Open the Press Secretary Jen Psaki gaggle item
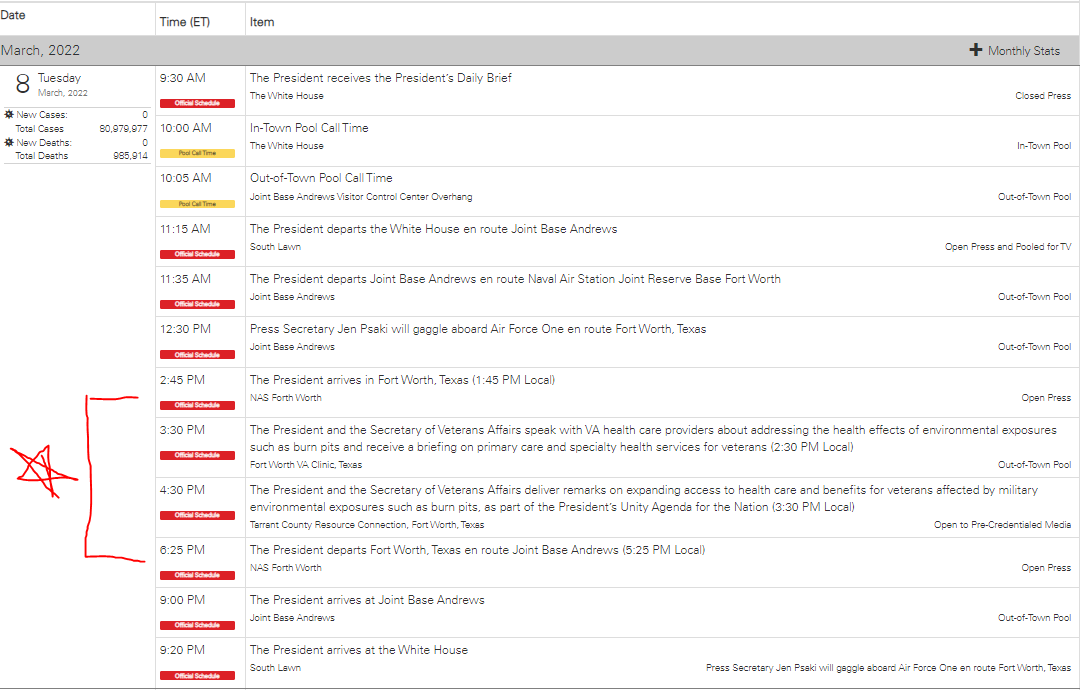This screenshot has width=1080, height=690. tap(477, 329)
